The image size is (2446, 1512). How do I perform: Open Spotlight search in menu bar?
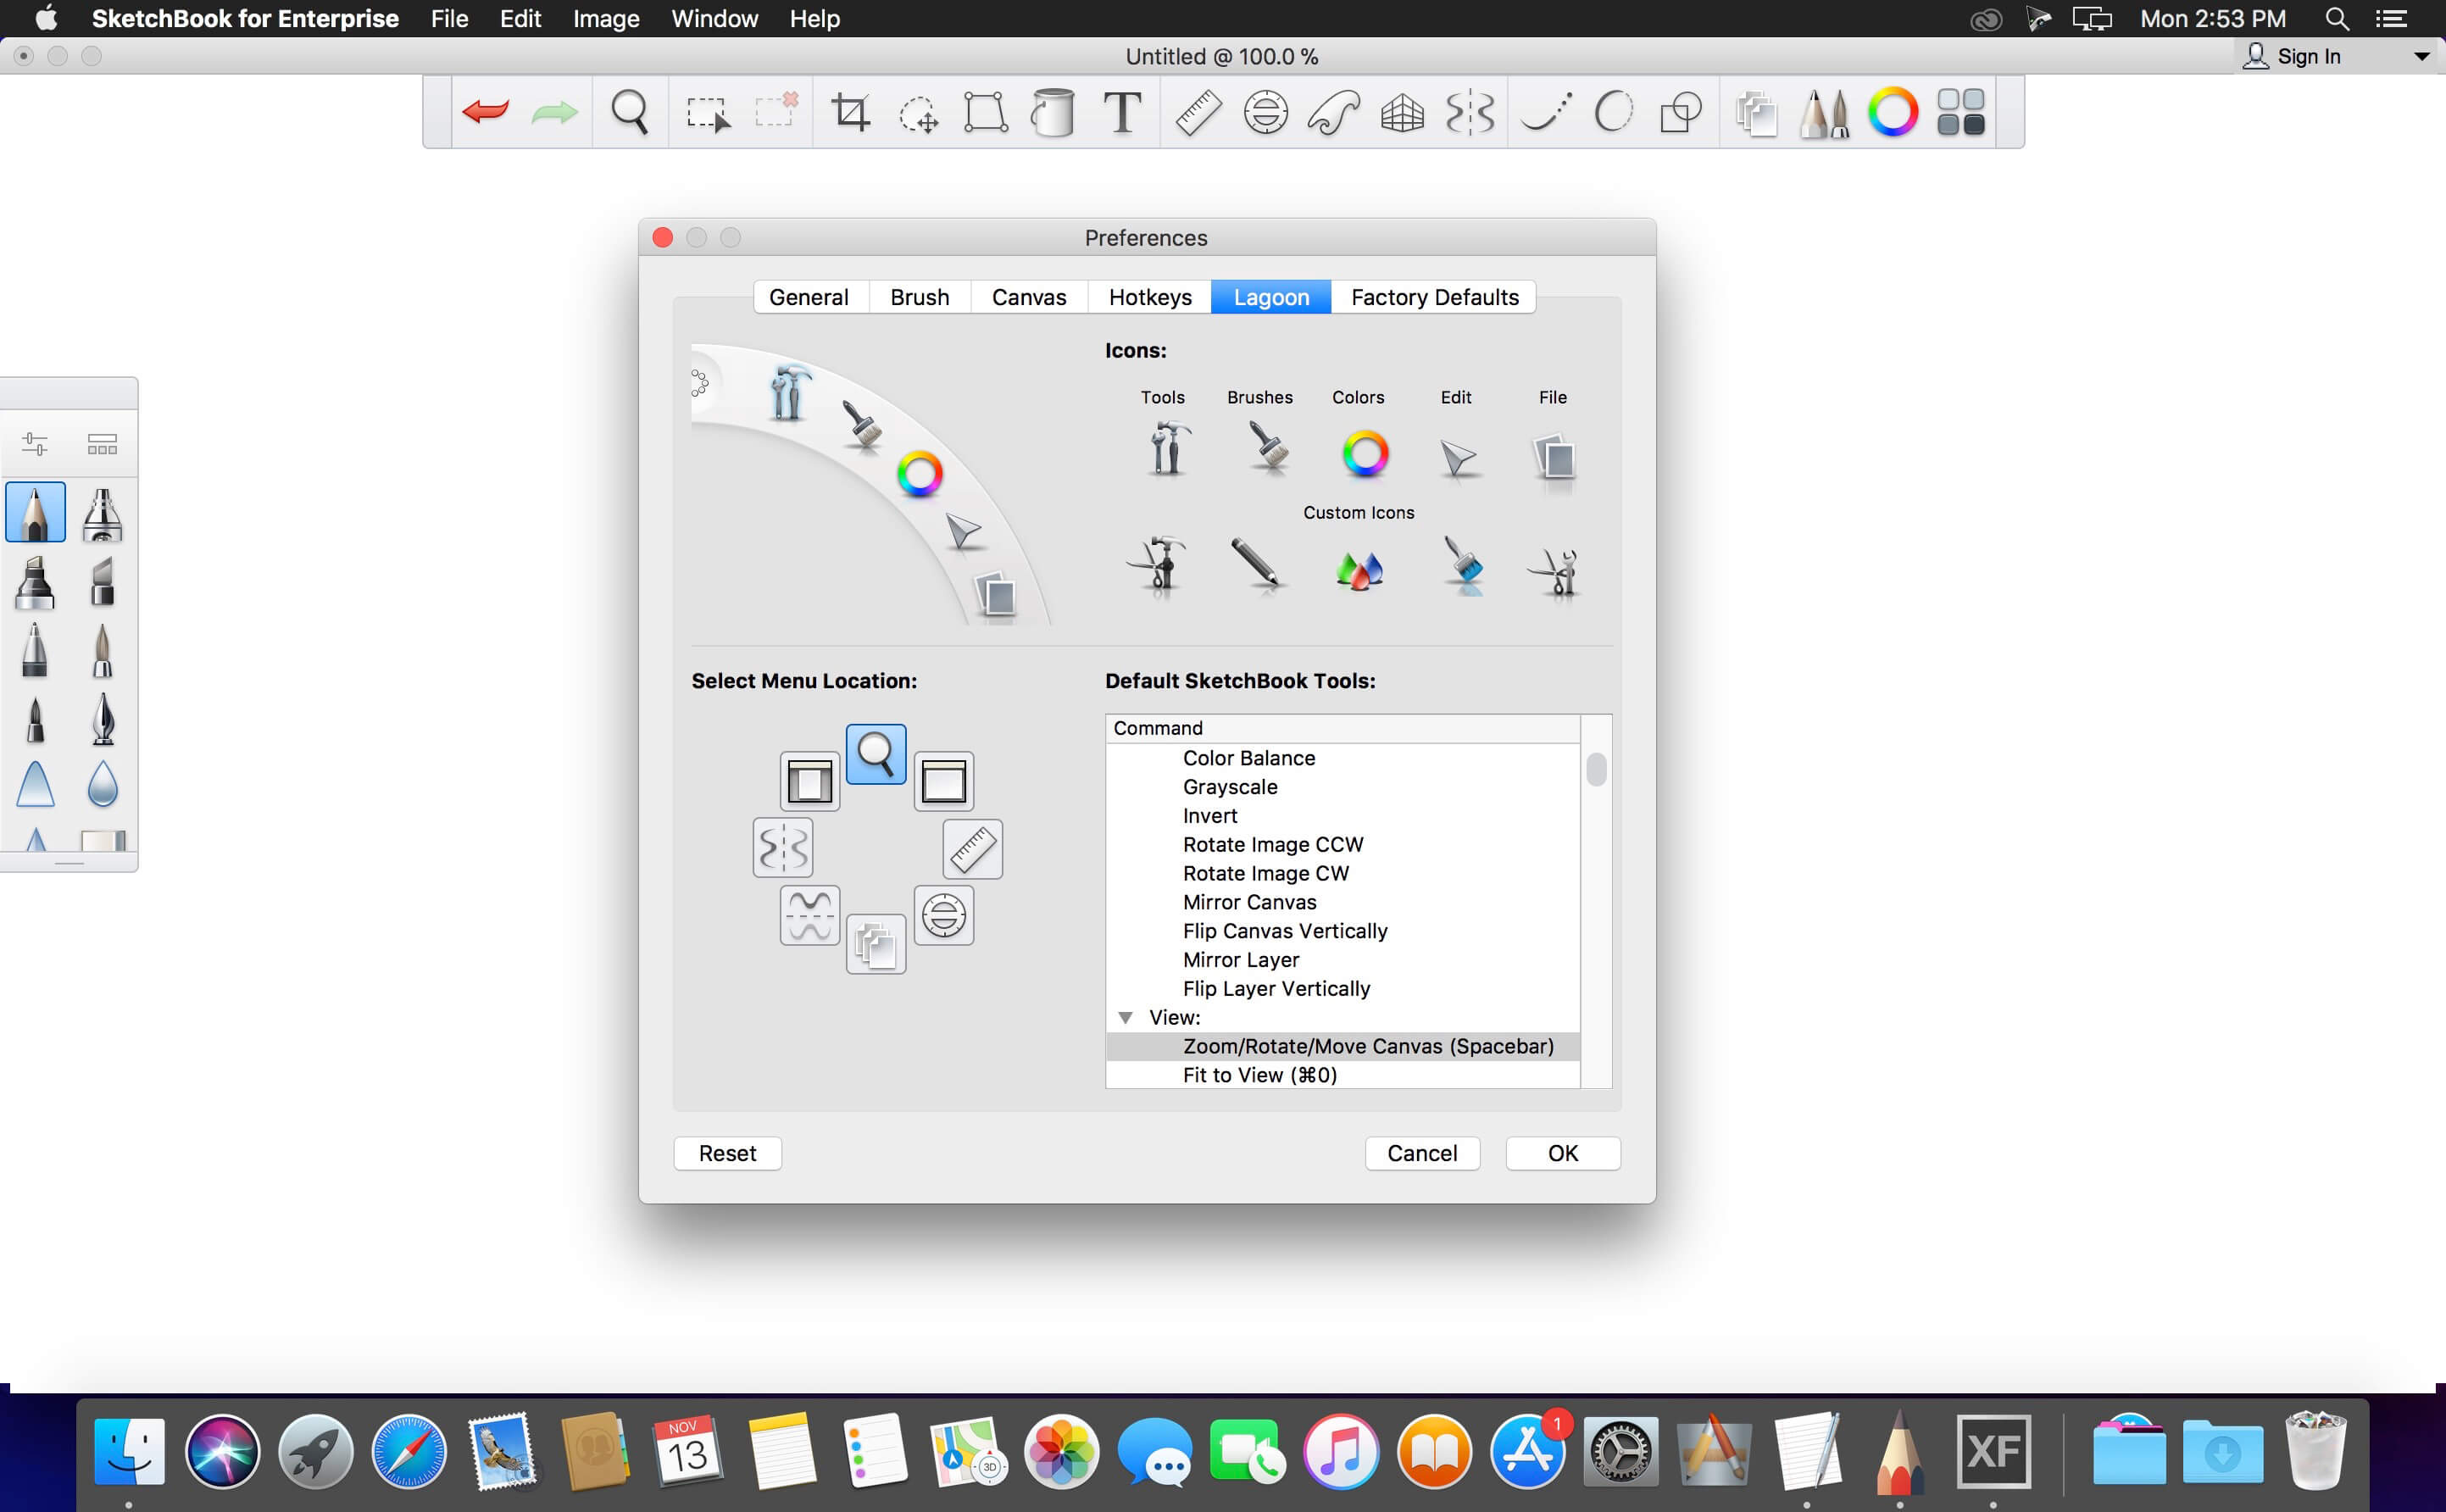pyautogui.click(x=2337, y=19)
